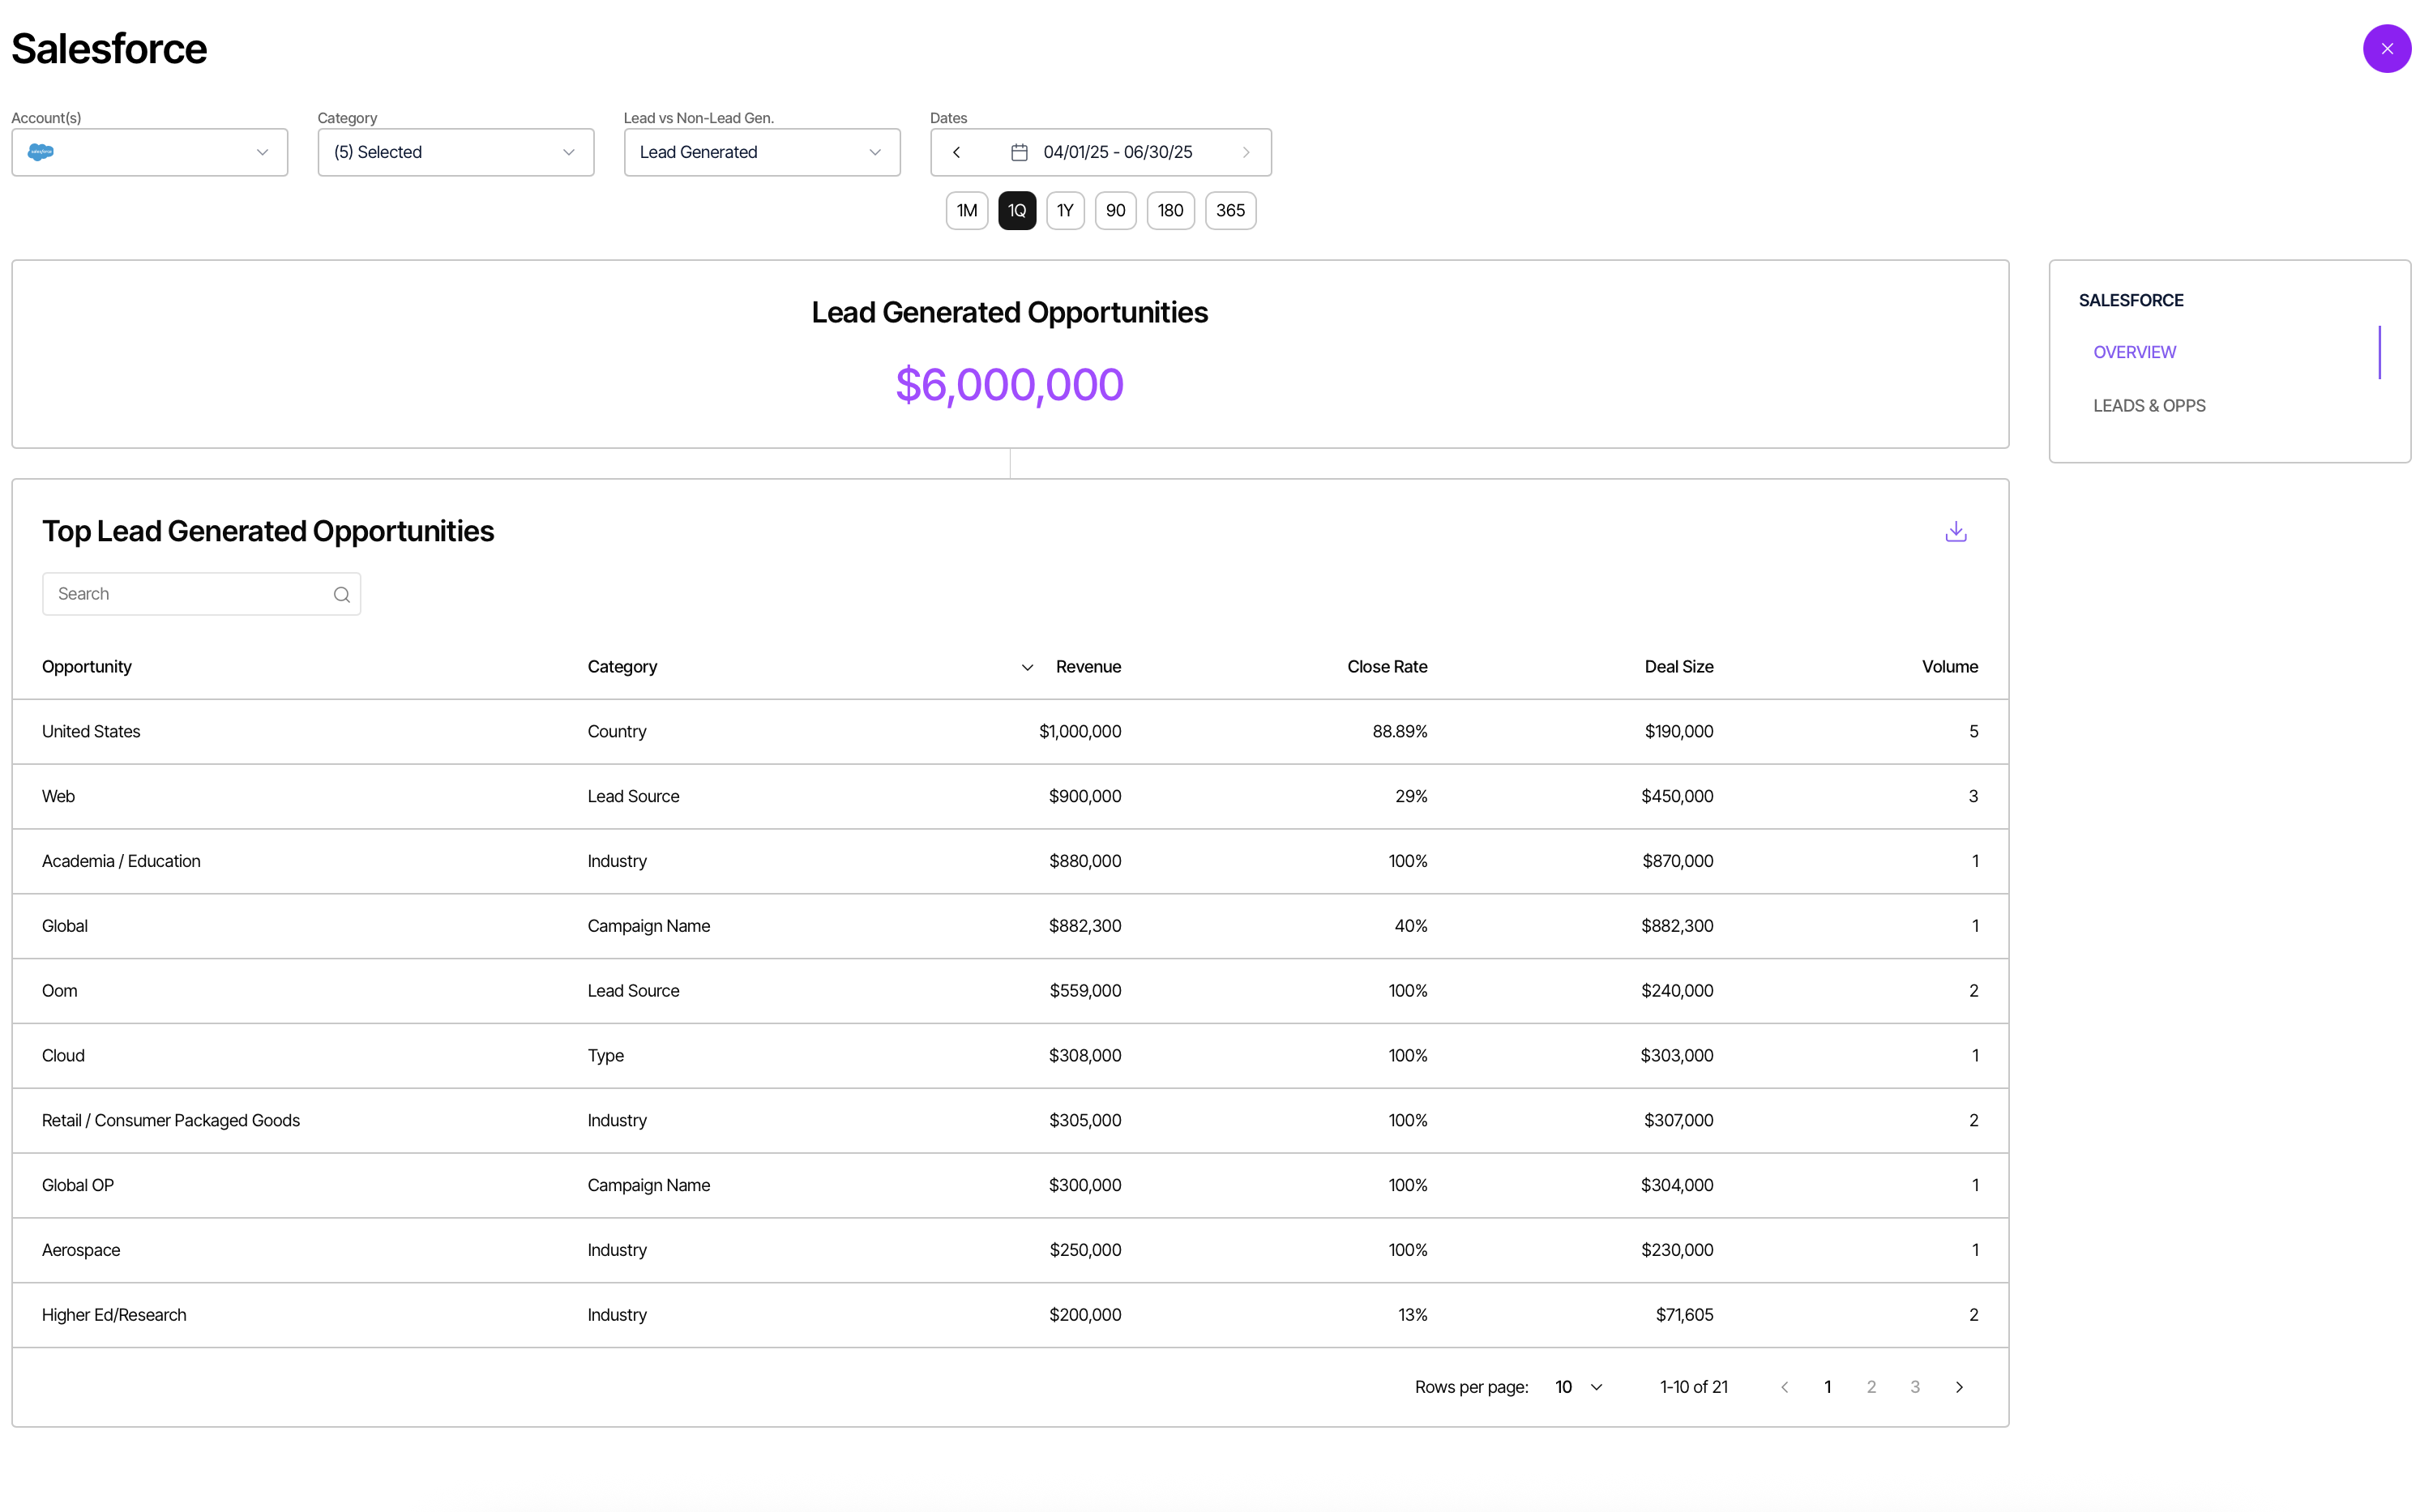The height and width of the screenshot is (1512, 2433).
Task: Click the Academia / Education opportunity
Action: point(121,861)
